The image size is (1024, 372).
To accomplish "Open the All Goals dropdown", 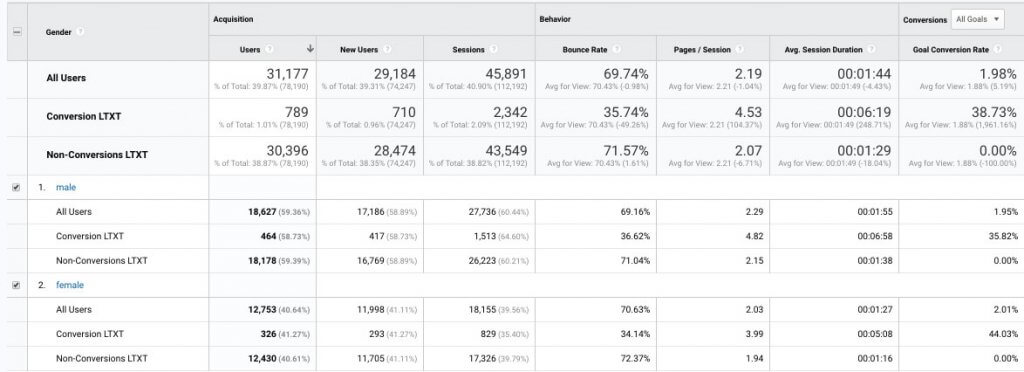I will point(978,20).
